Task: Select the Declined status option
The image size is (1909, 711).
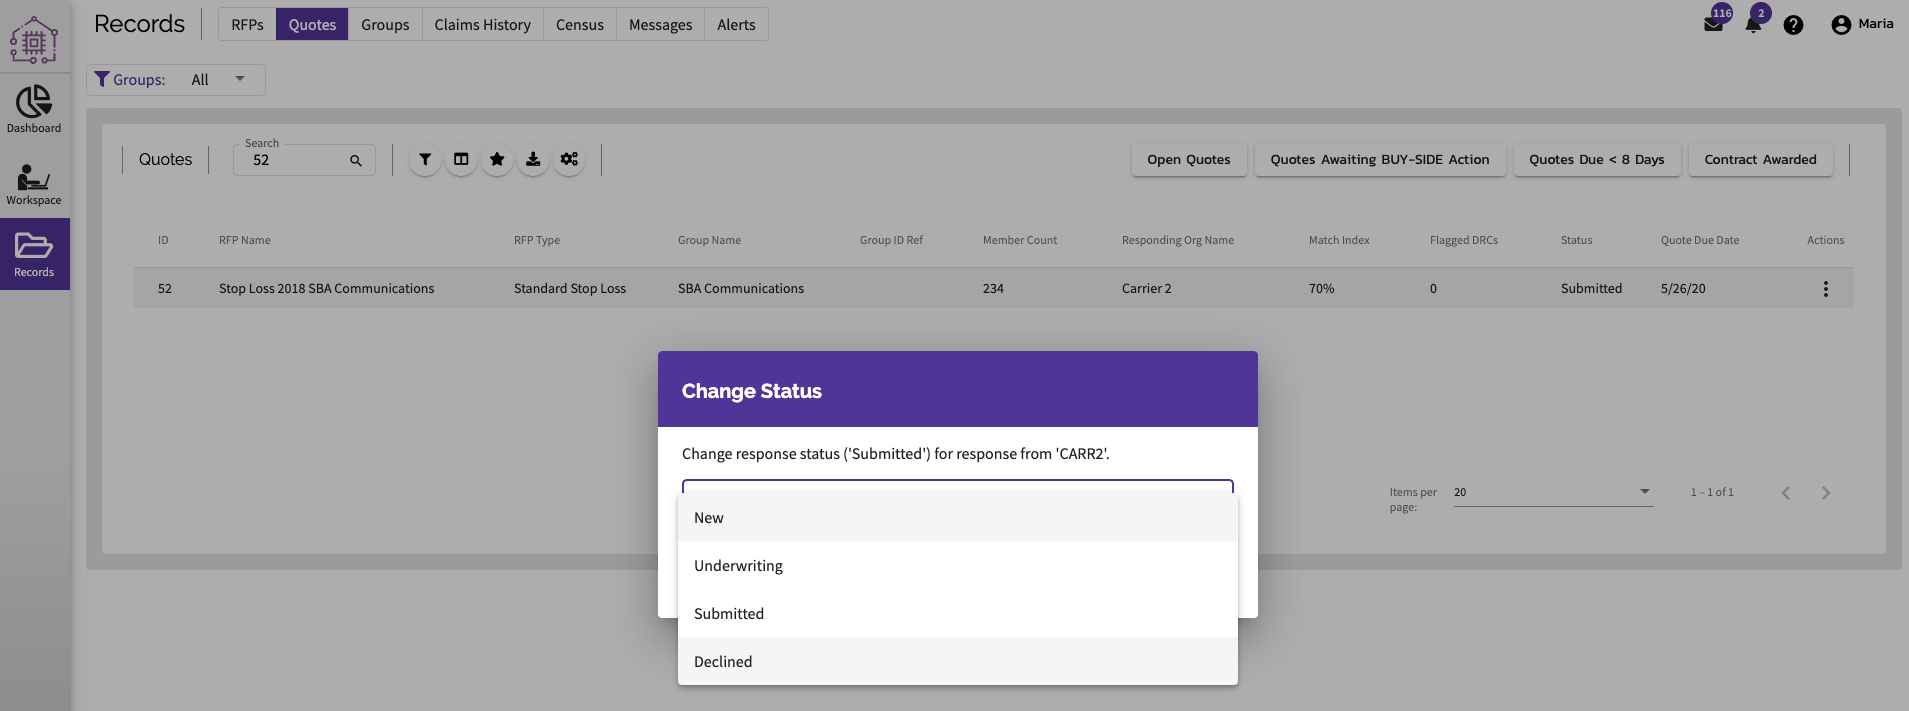Action: [x=958, y=661]
